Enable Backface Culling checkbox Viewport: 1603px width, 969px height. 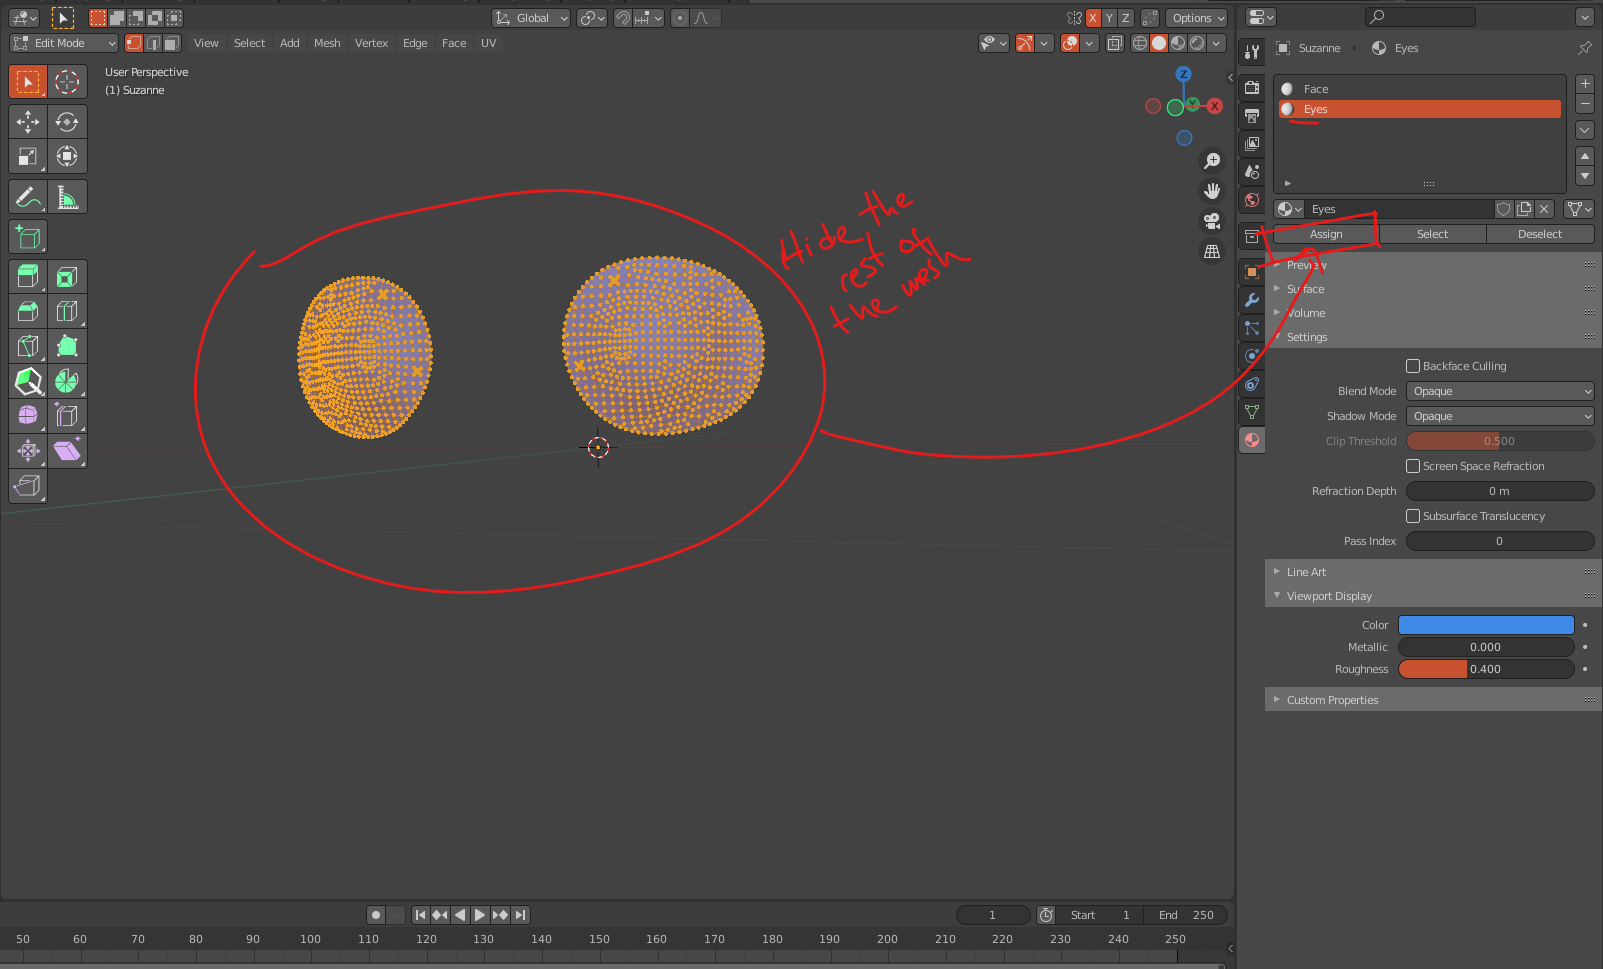pyautogui.click(x=1413, y=366)
